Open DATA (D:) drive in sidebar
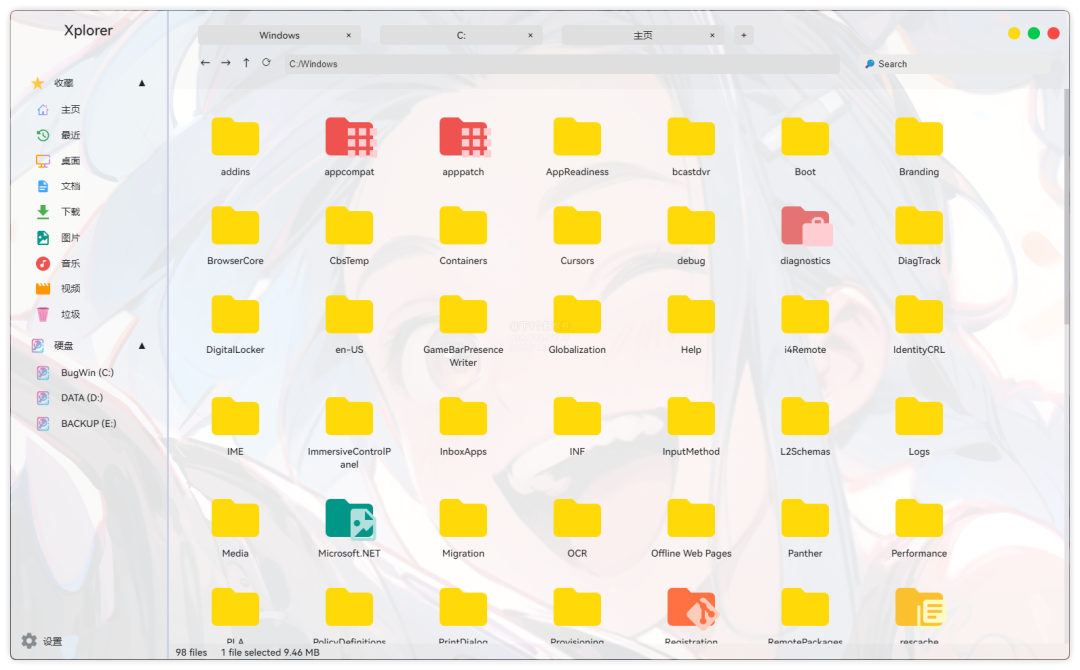The height and width of the screenshot is (670, 1080). coord(81,398)
